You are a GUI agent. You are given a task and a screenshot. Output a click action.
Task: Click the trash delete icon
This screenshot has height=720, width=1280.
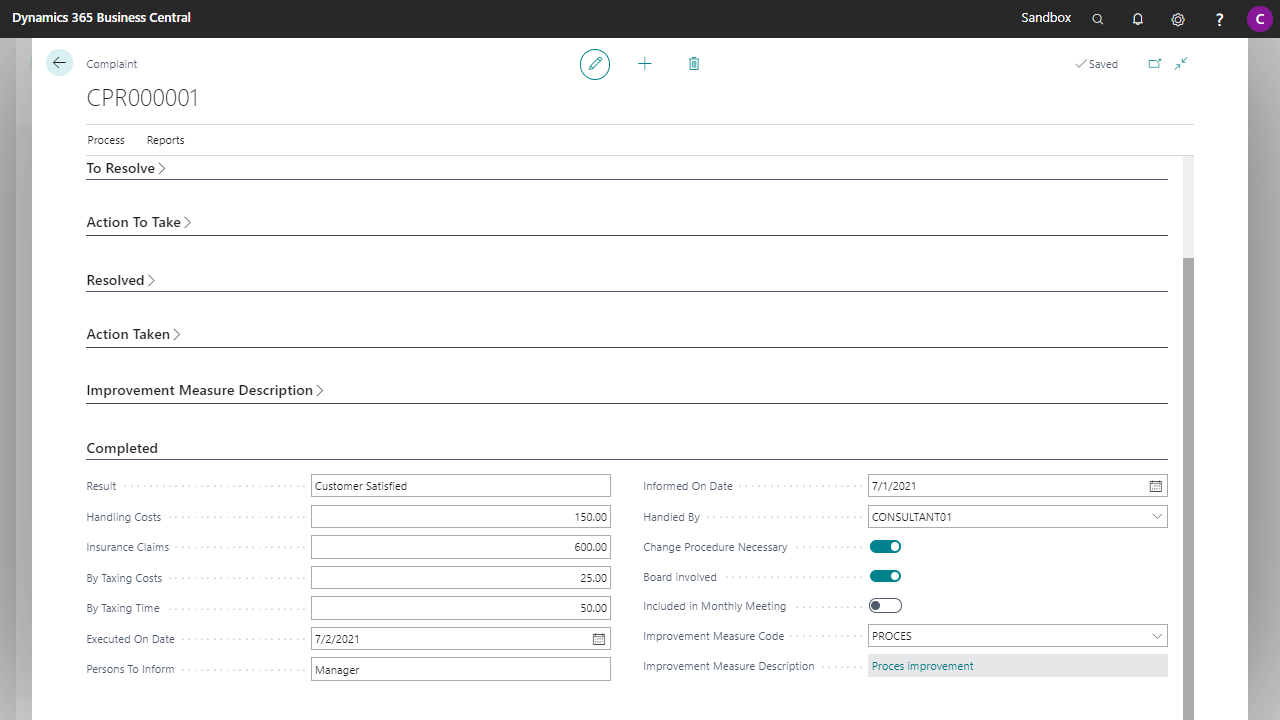(x=694, y=64)
